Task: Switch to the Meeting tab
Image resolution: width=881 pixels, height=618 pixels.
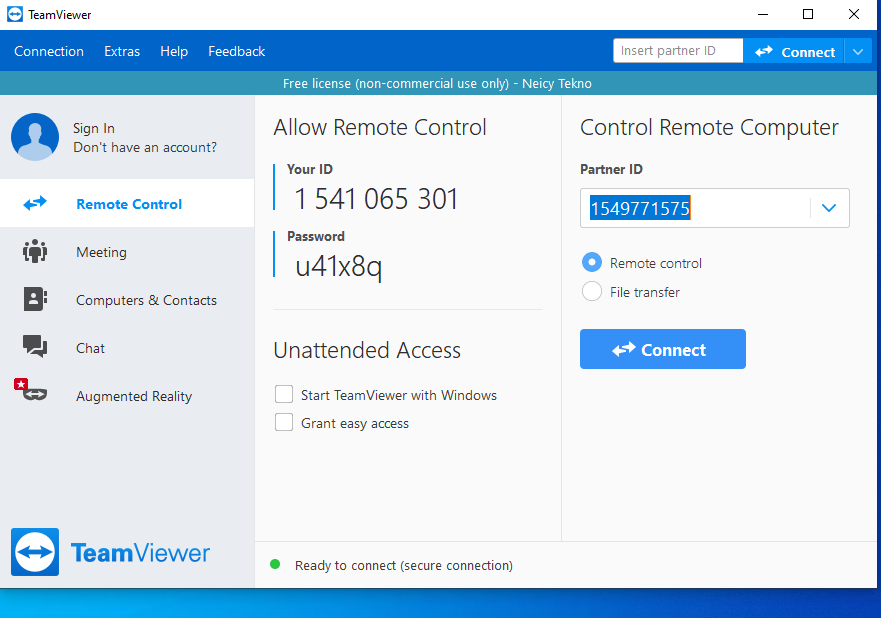Action: click(x=127, y=252)
